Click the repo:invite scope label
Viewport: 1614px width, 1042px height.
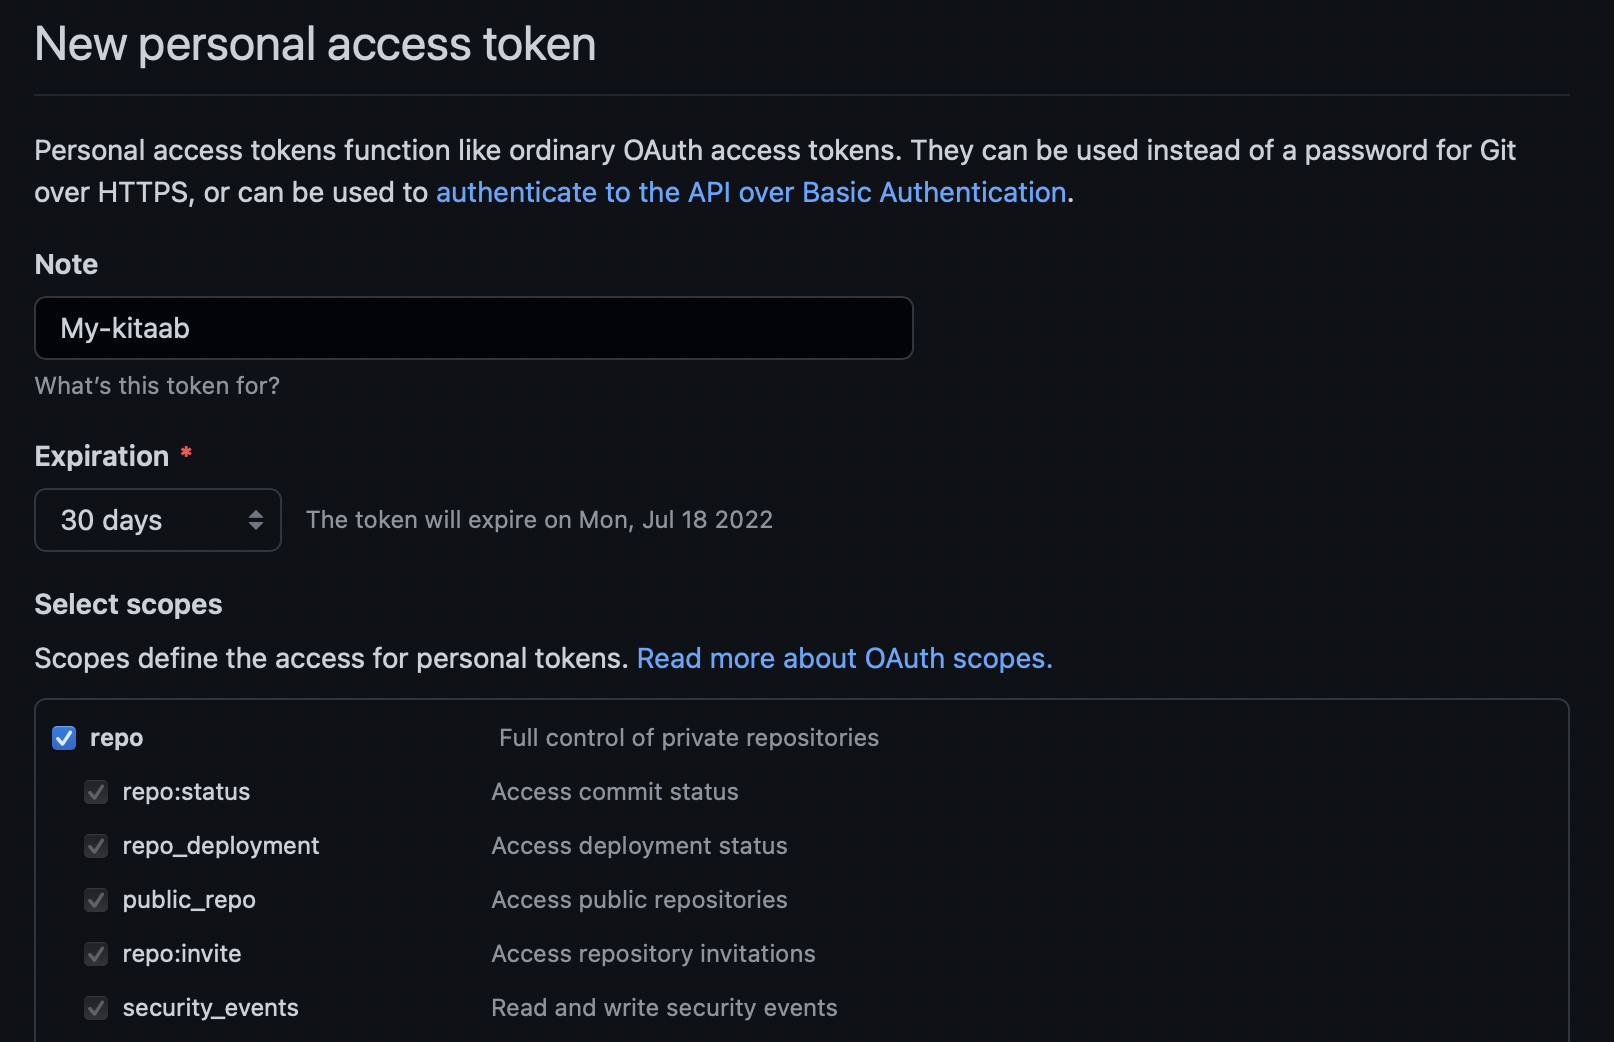[181, 954]
